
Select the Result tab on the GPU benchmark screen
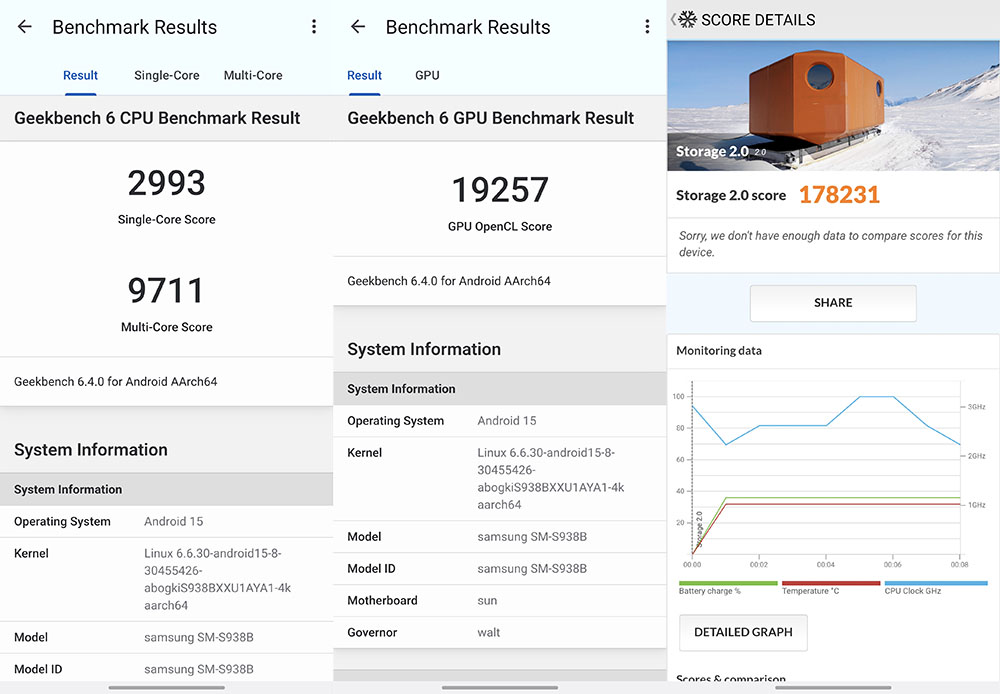pos(364,75)
